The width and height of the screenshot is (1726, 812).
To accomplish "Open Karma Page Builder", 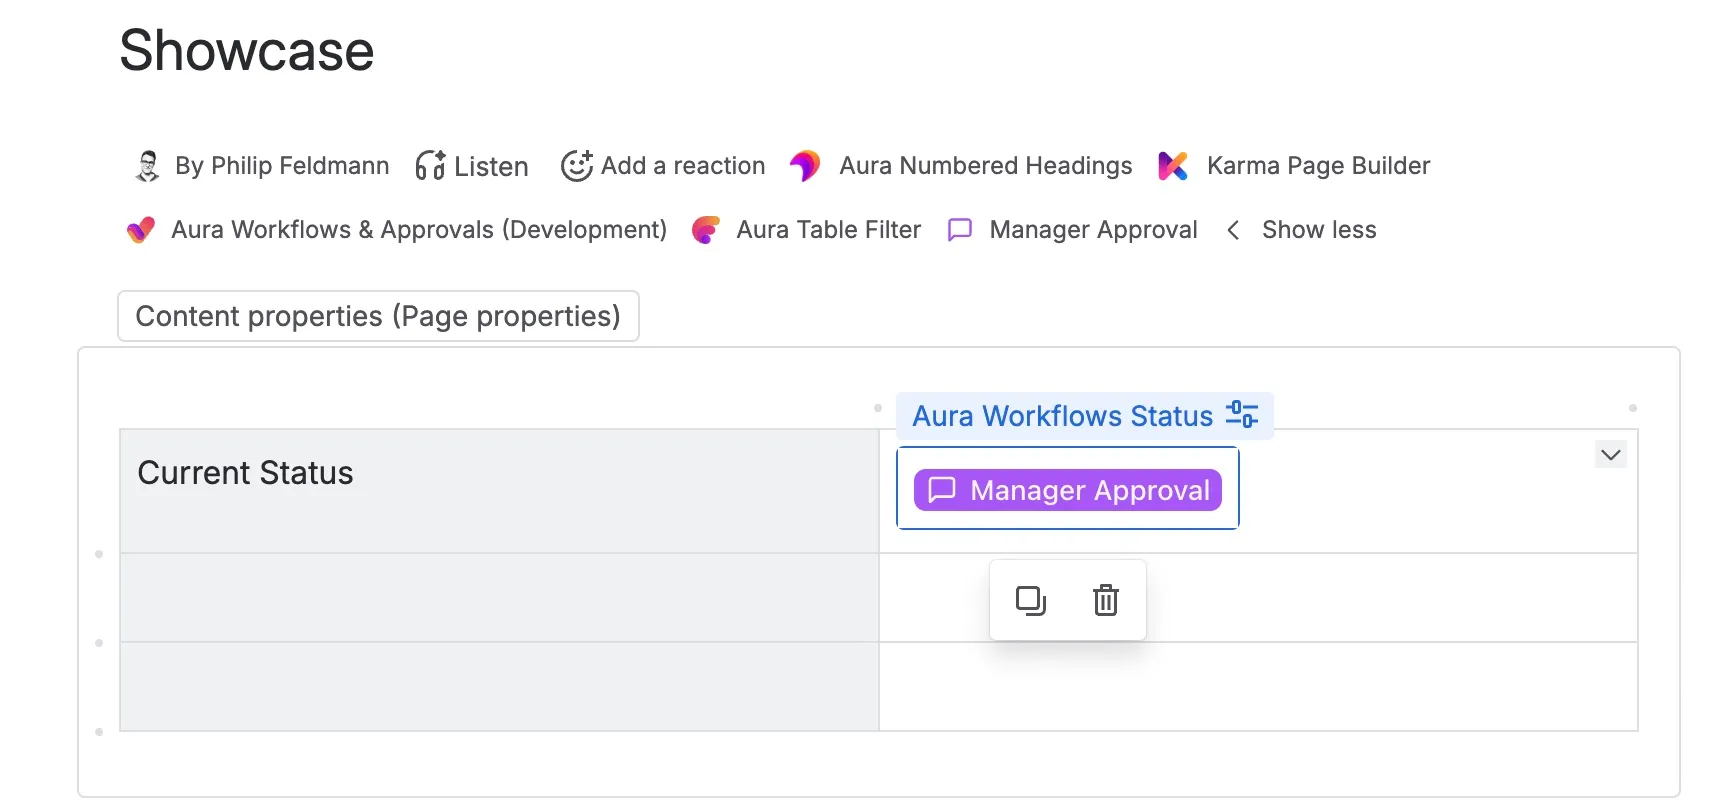I will click(x=1318, y=166).
